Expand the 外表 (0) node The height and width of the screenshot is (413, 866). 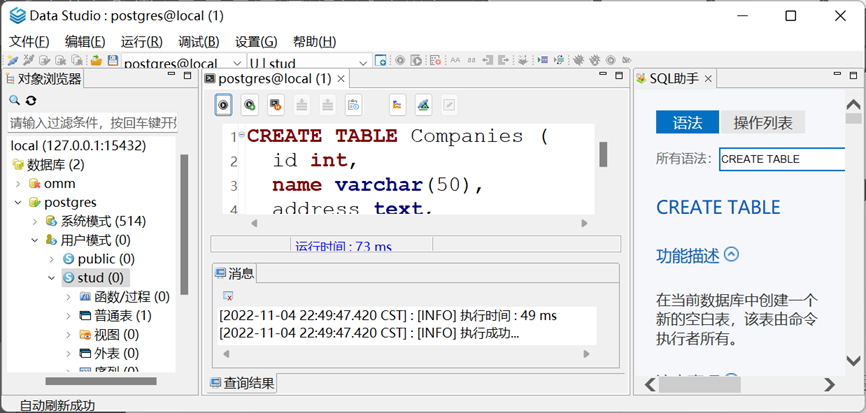[68, 353]
